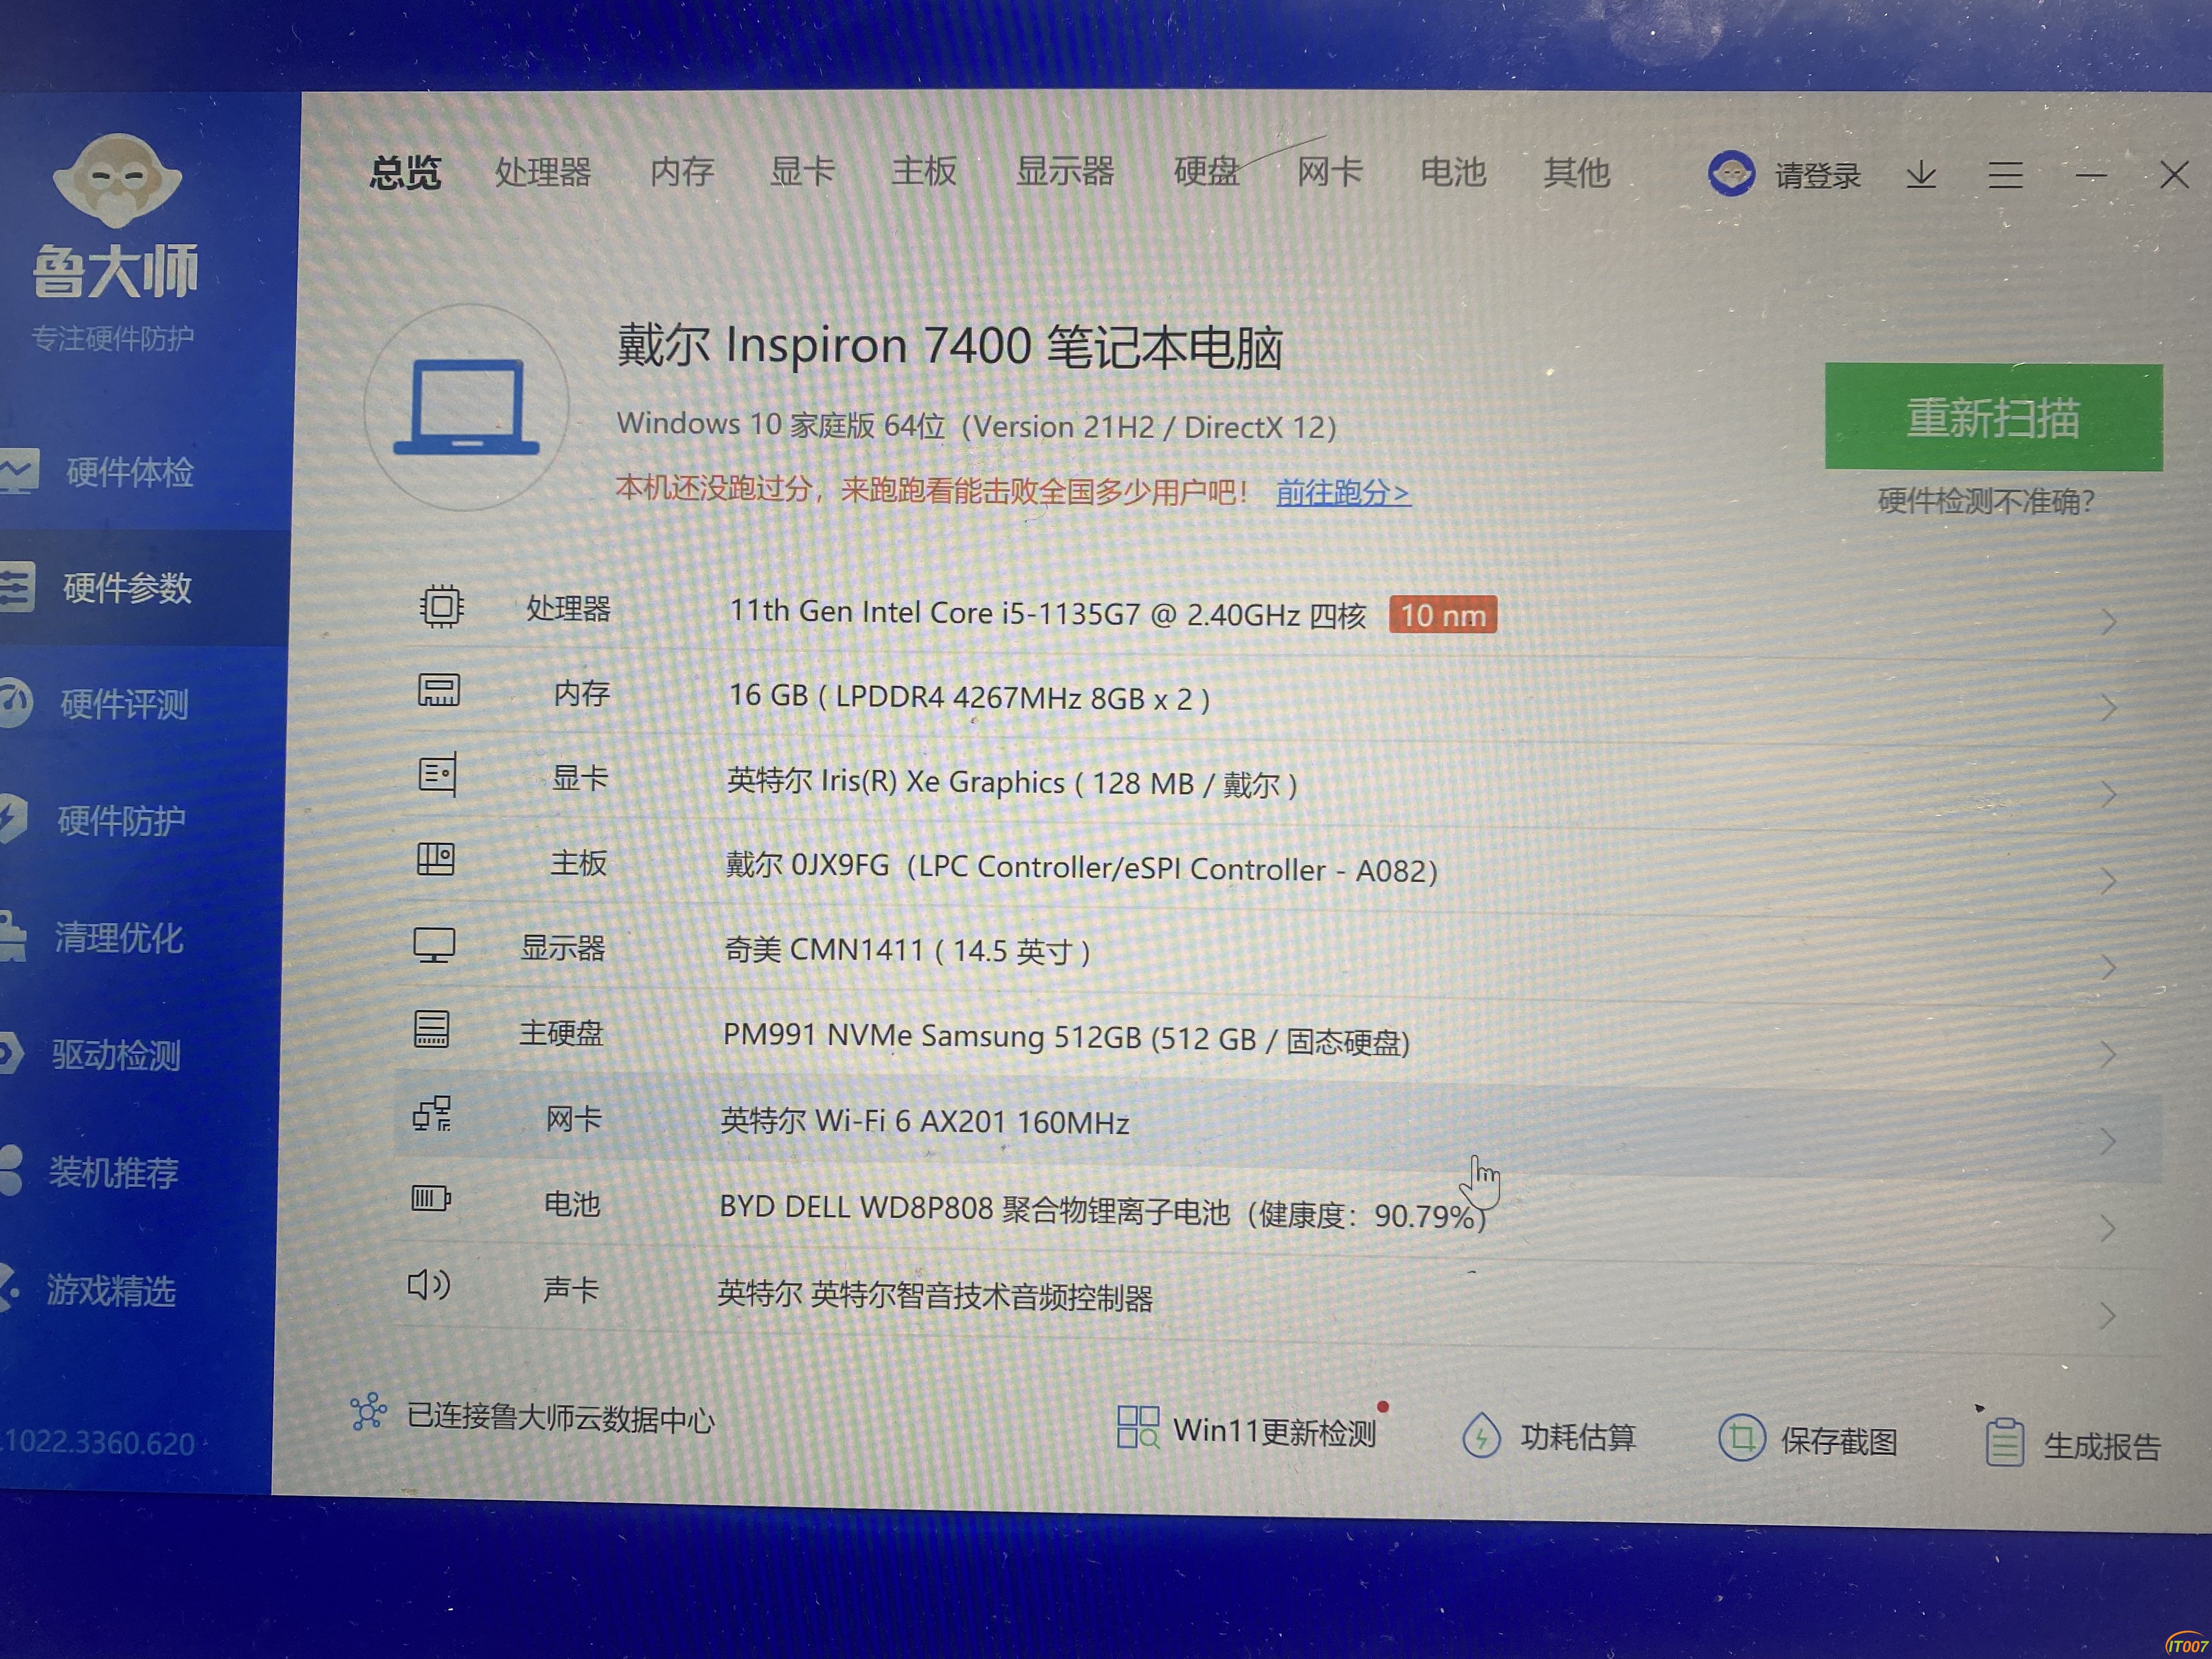The width and height of the screenshot is (2212, 1659).
Task: Open the hamburger menu icon
Action: click(2005, 176)
